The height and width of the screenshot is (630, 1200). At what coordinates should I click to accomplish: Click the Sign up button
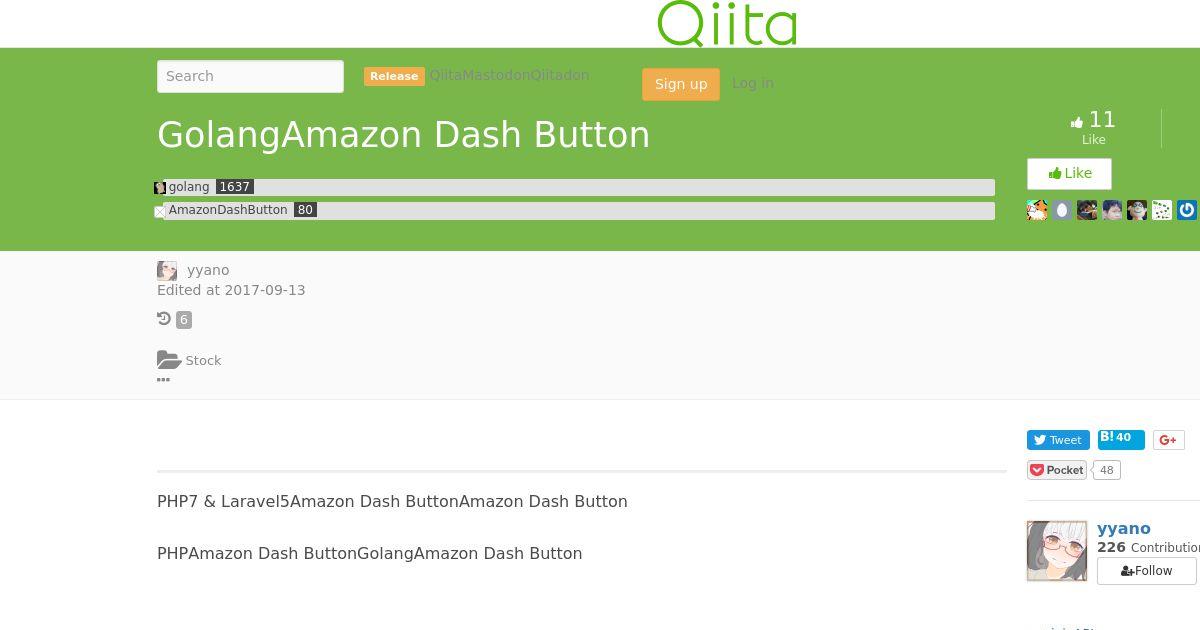[x=680, y=84]
